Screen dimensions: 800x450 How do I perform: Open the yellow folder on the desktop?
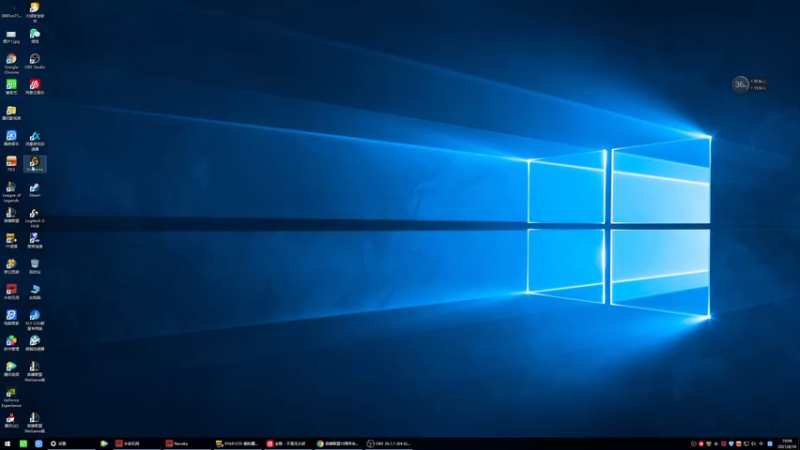click(x=11, y=113)
